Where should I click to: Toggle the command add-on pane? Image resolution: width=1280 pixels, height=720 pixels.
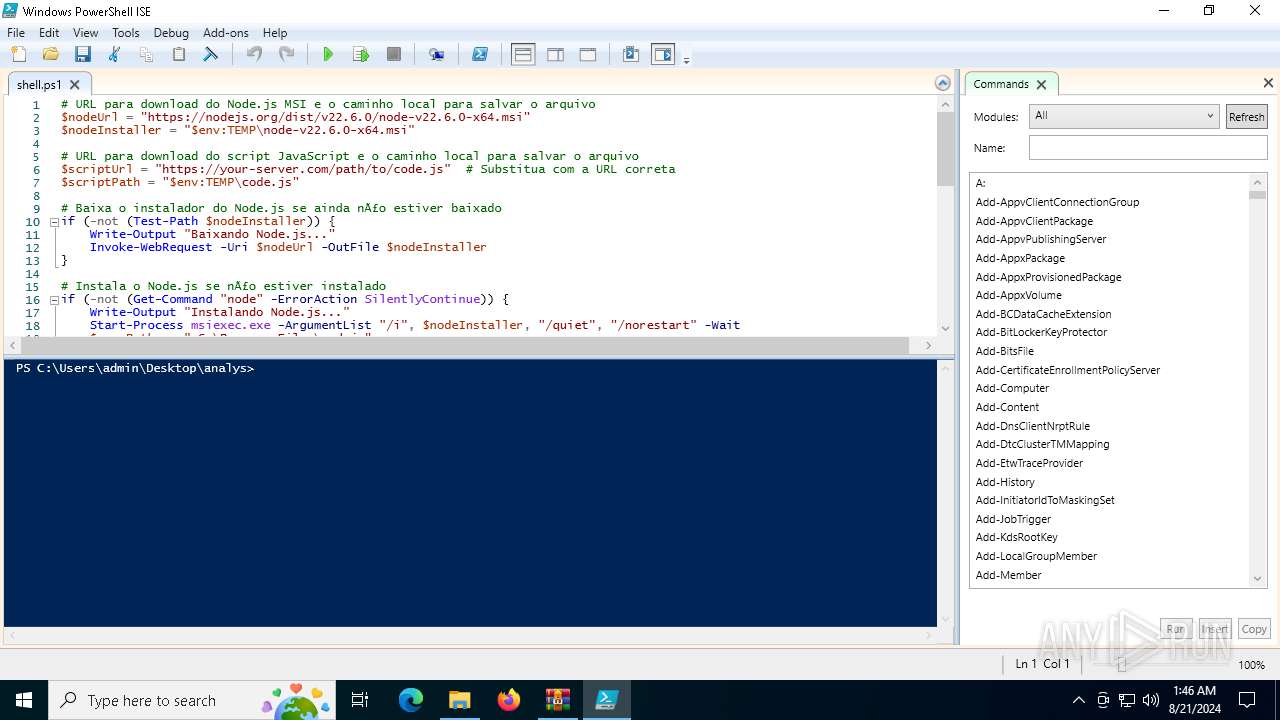pyautogui.click(x=663, y=55)
